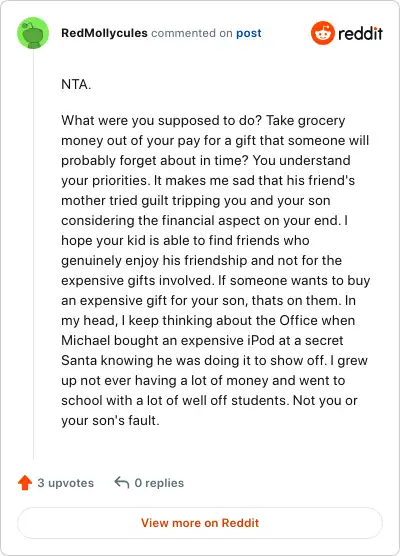Click the 'commented on' header text

click(191, 33)
